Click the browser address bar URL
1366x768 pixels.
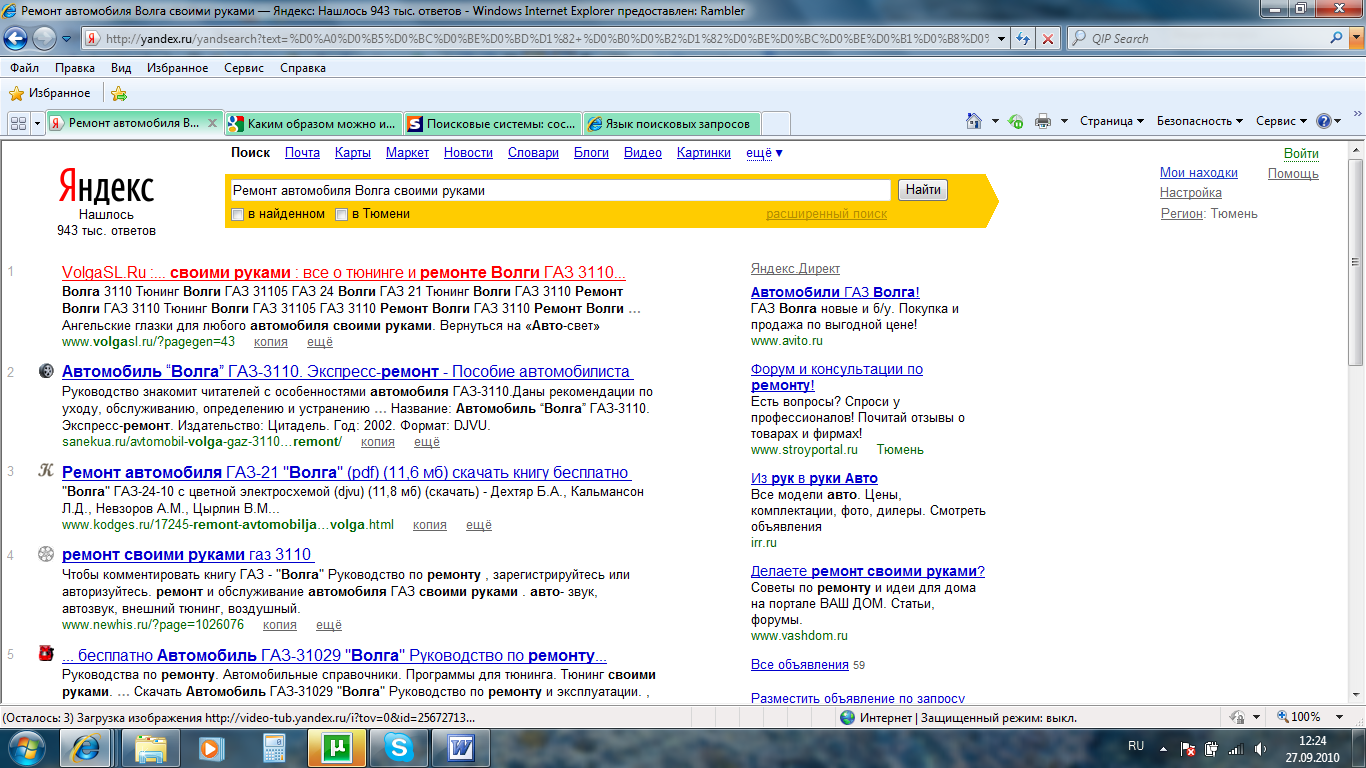pos(545,39)
